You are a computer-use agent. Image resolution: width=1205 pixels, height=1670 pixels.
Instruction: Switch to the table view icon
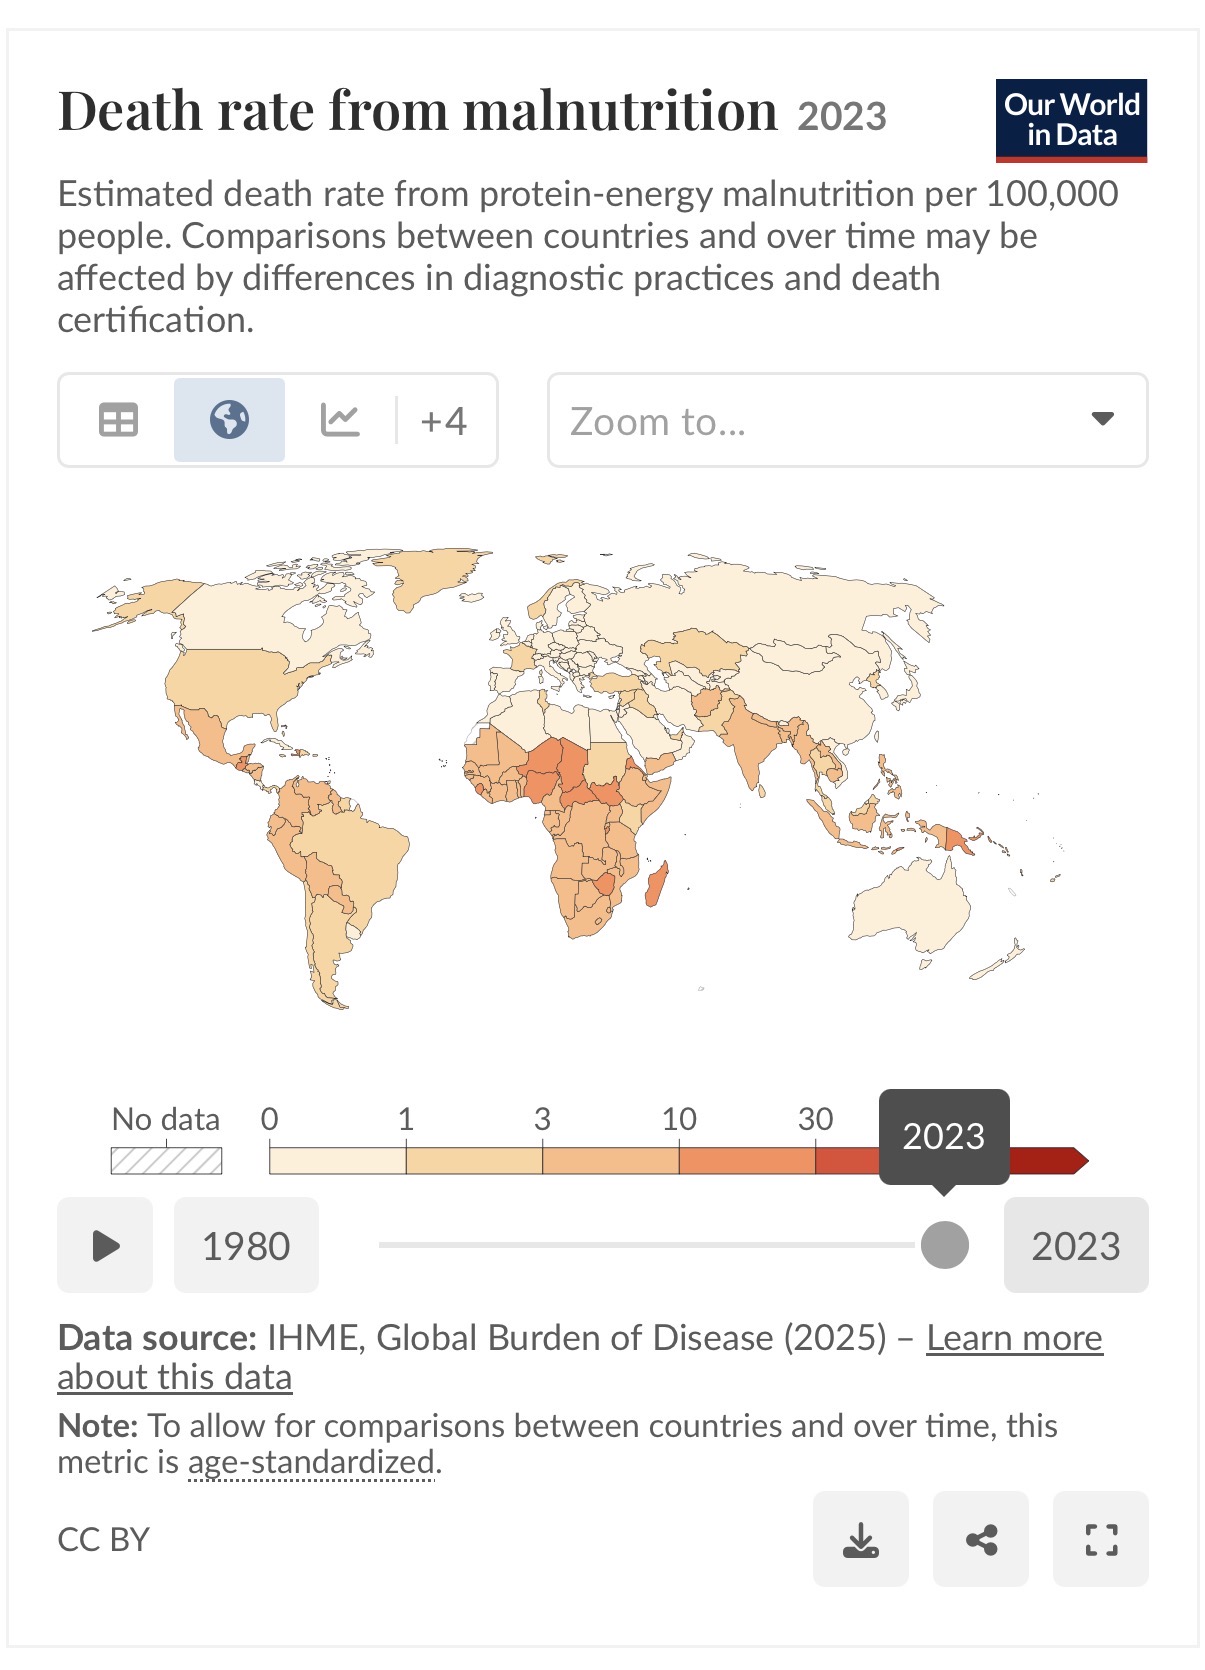coord(118,420)
